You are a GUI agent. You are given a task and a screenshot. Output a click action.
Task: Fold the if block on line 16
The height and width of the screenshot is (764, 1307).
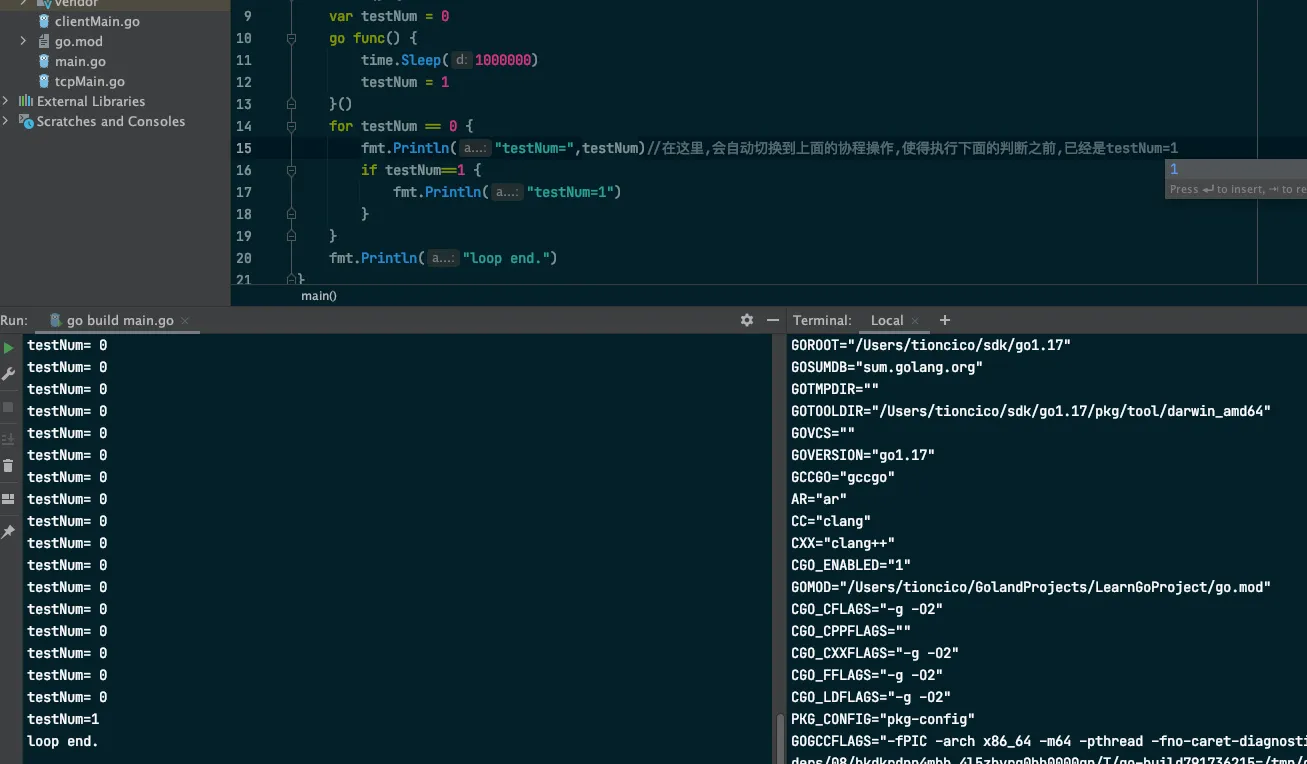[291, 170]
